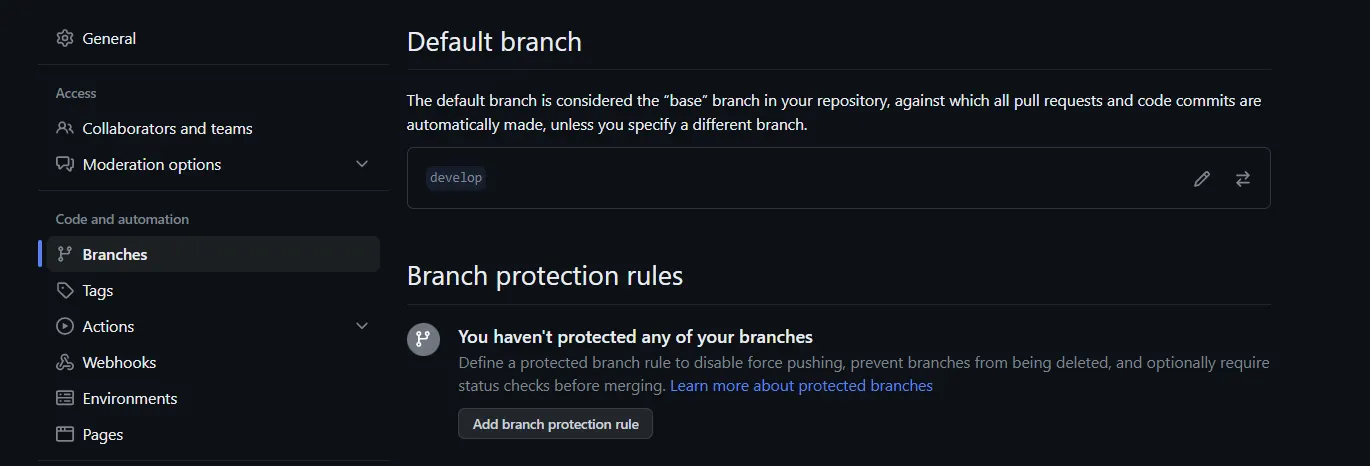Open the Branches settings page

pos(115,254)
